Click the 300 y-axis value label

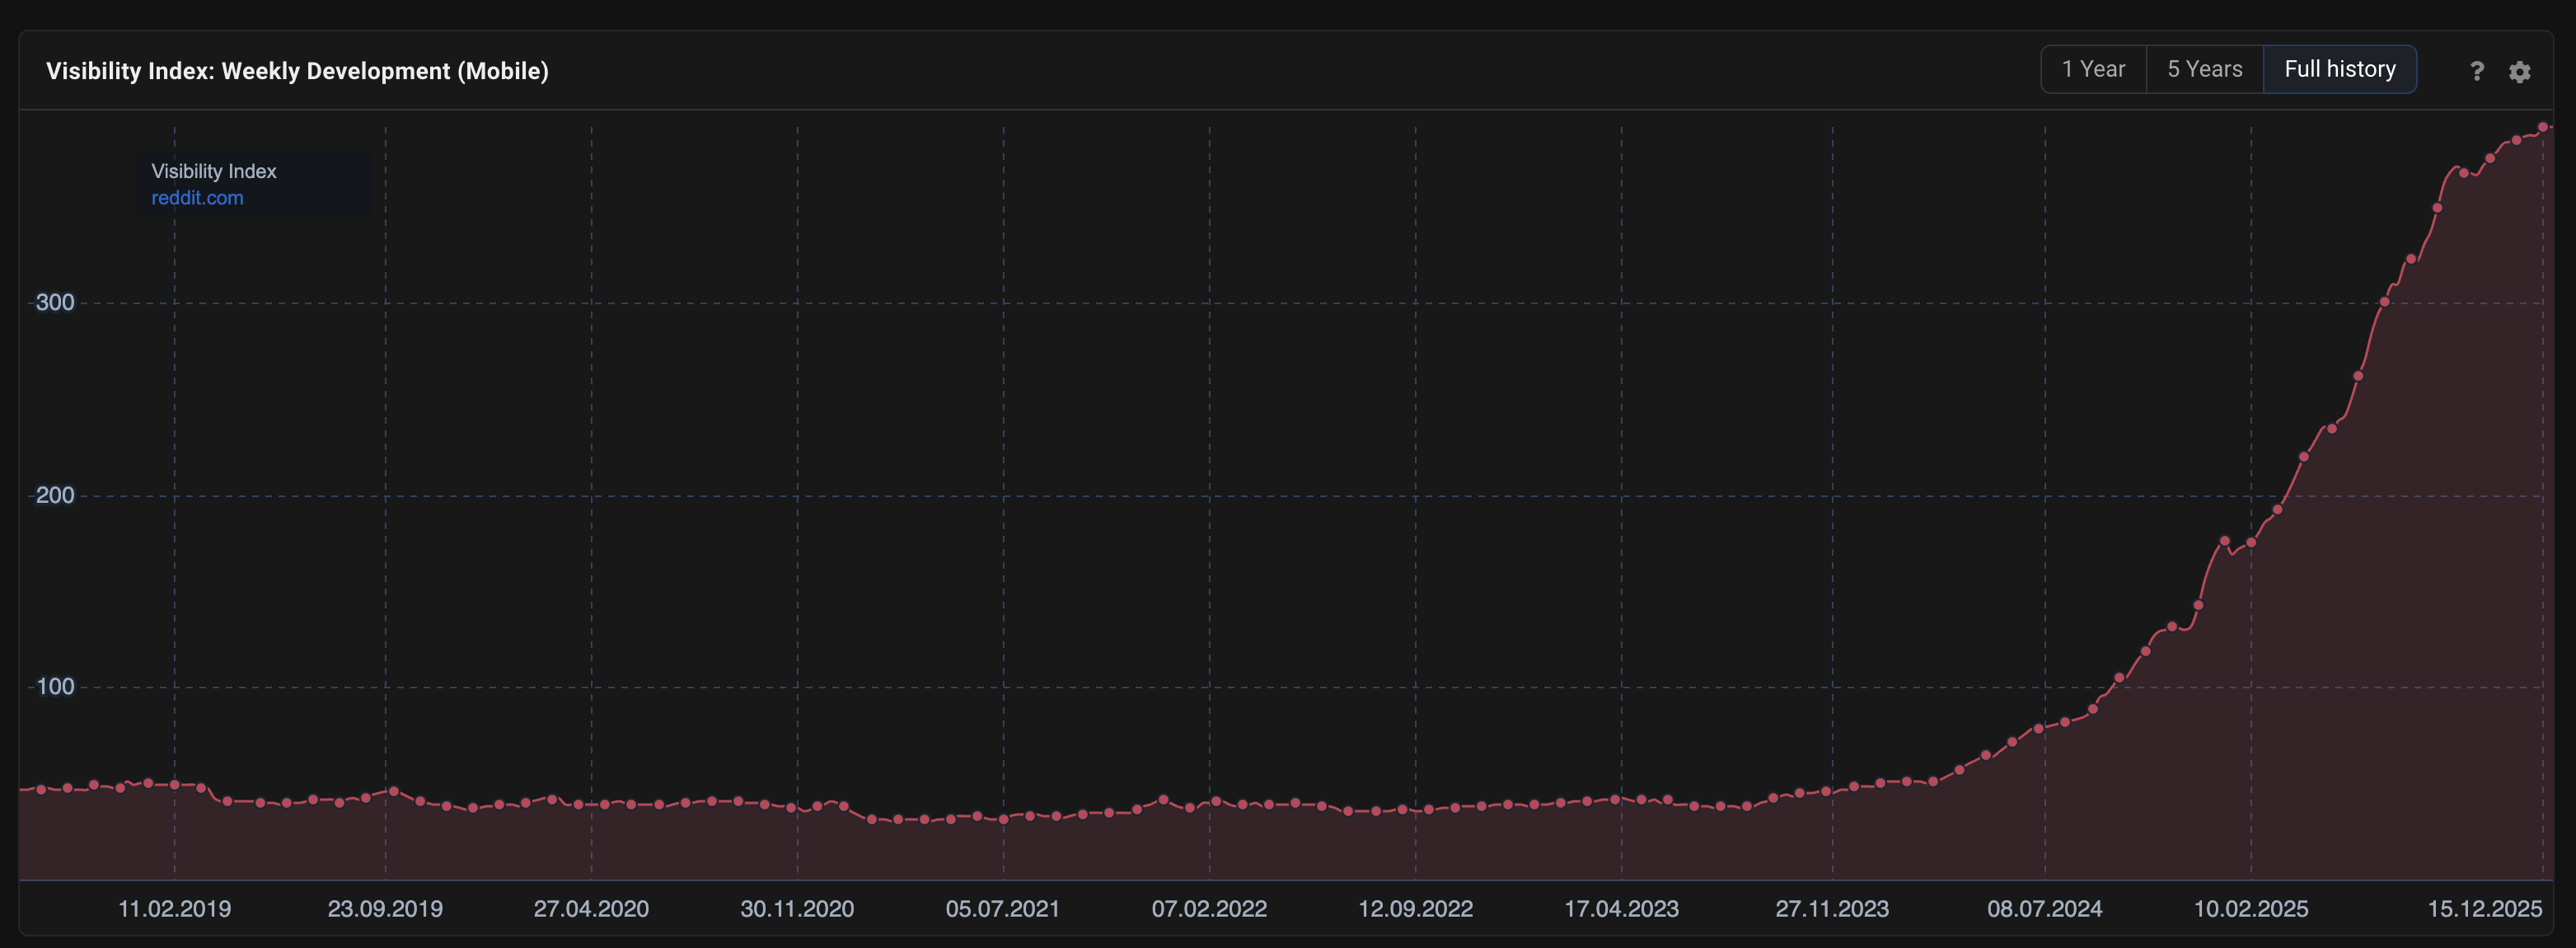point(55,302)
